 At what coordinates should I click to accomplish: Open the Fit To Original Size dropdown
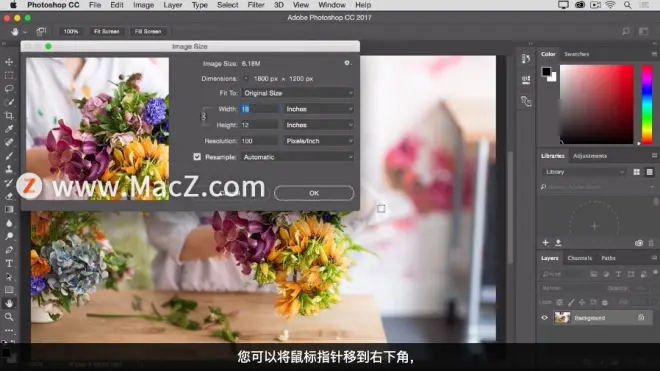298,93
